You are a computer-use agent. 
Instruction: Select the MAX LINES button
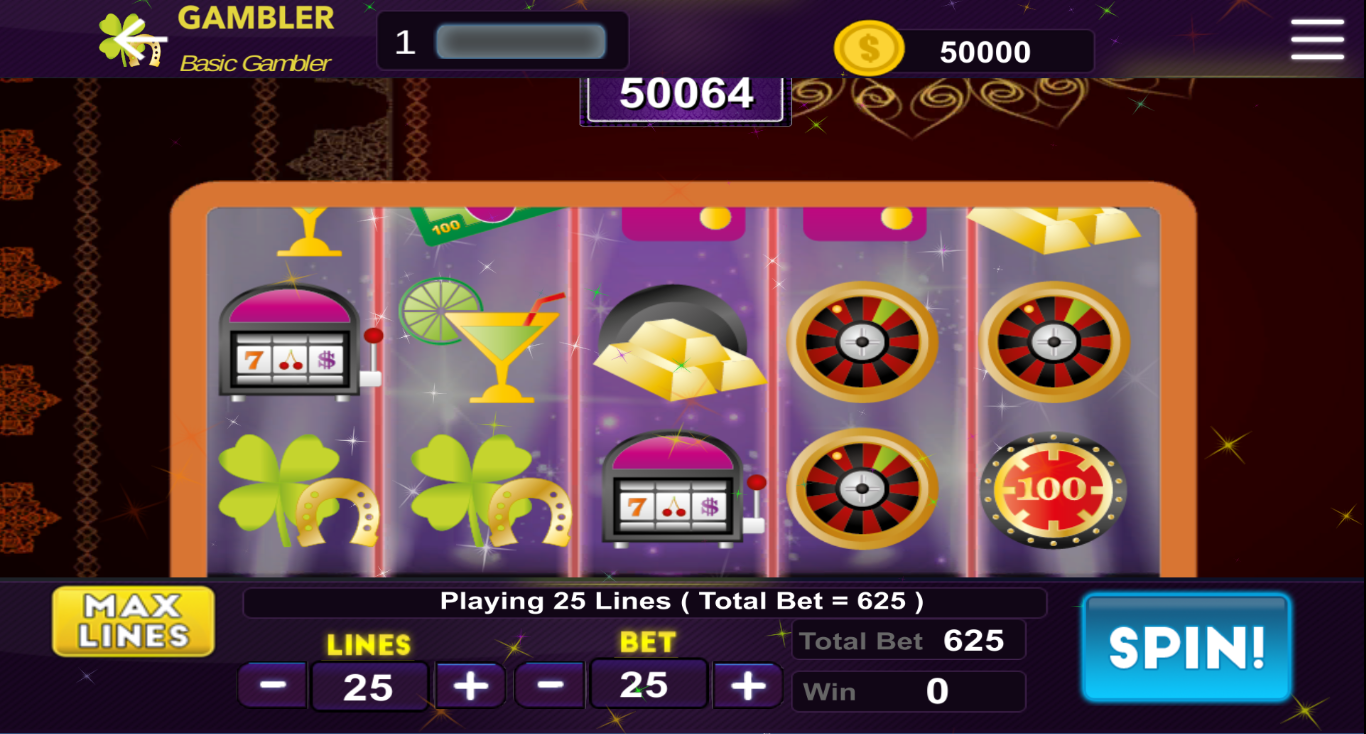click(x=134, y=621)
